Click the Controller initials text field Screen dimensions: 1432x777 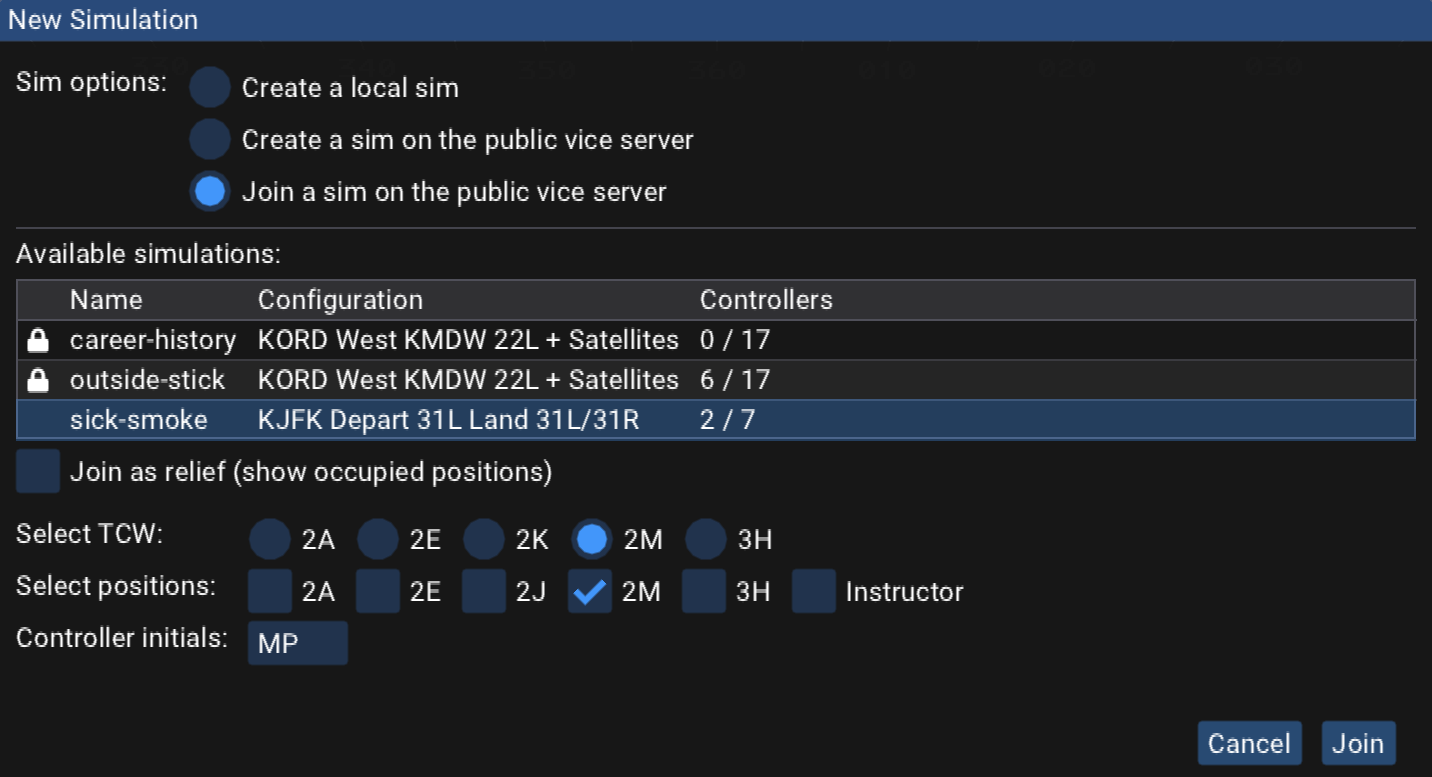[x=297, y=642]
